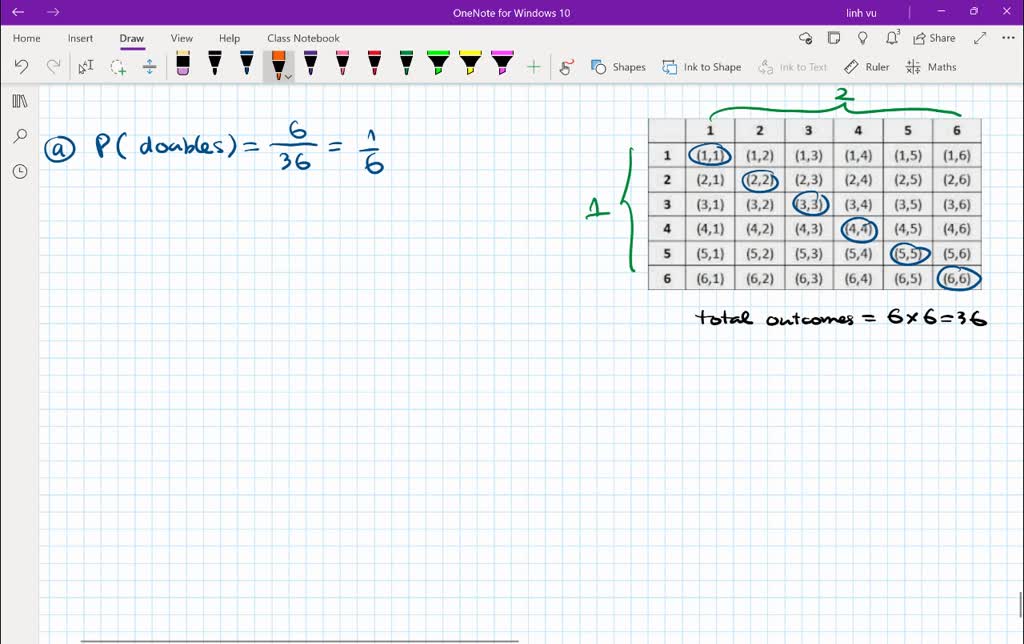
Task: Click the Undo arrow
Action: (x=20, y=66)
